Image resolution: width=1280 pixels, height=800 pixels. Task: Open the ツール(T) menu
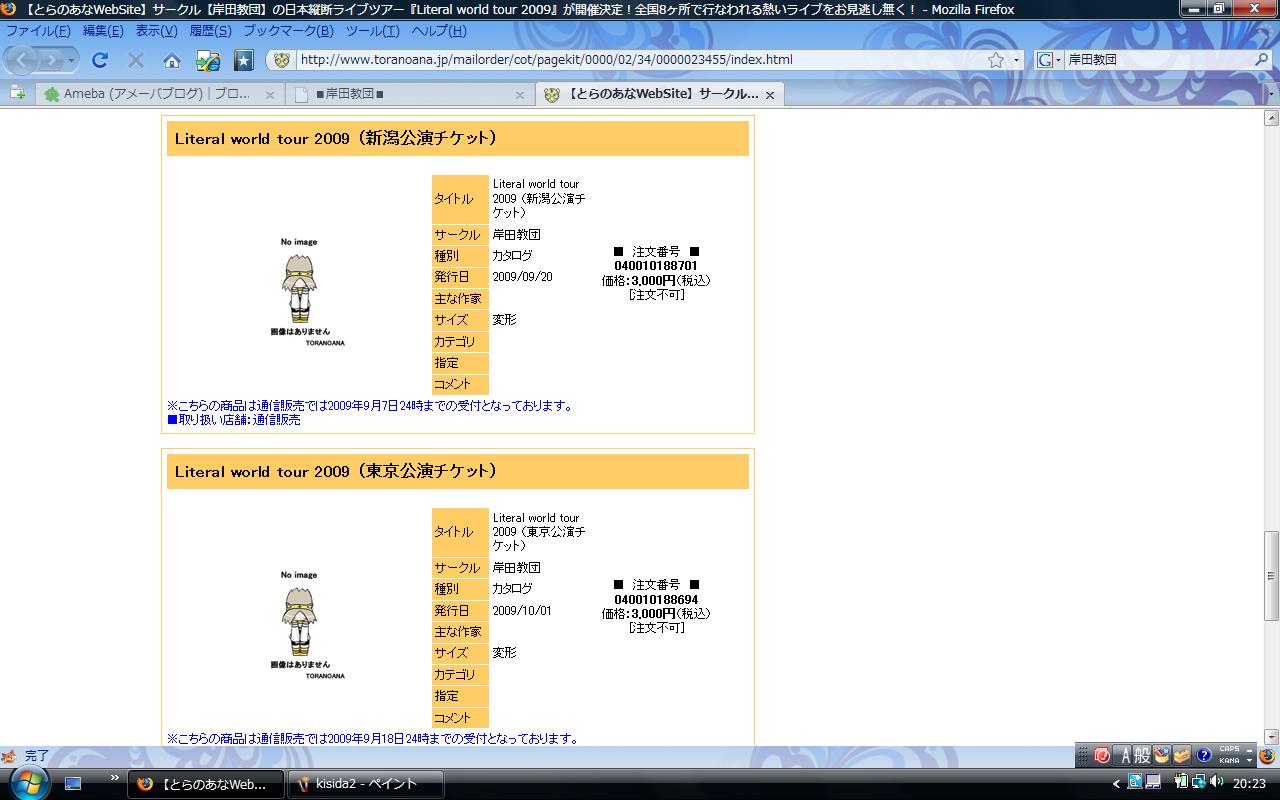click(372, 31)
